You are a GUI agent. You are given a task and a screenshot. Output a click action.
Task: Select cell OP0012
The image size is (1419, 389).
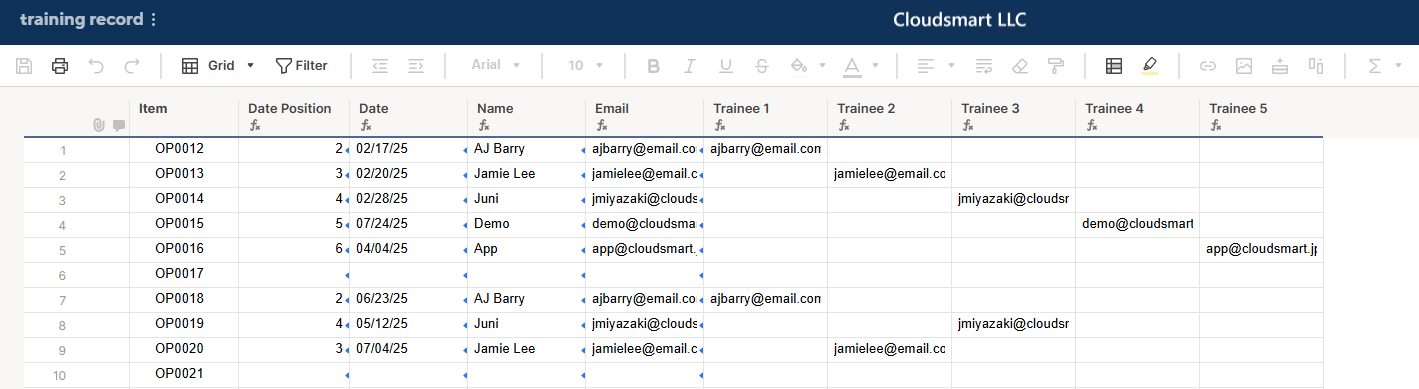tap(184, 149)
